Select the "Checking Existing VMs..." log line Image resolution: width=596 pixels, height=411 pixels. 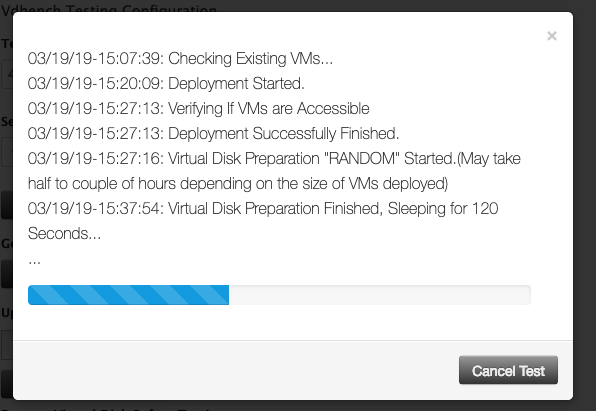[180, 59]
